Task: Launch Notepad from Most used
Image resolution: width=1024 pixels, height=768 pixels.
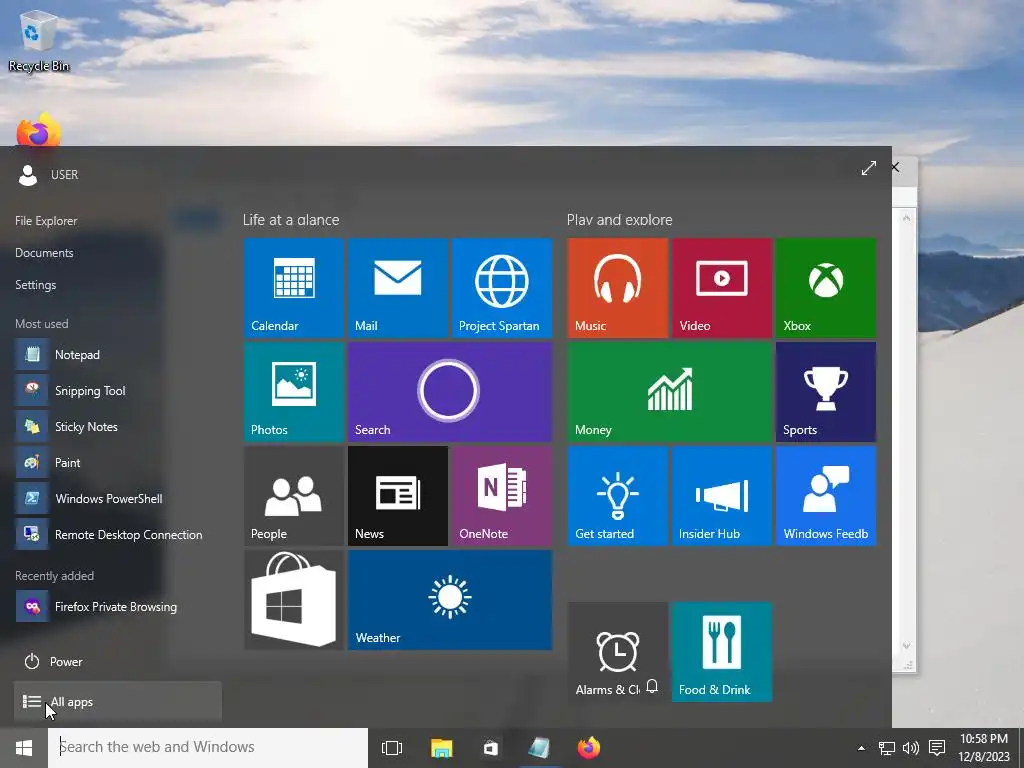Action: click(x=118, y=355)
